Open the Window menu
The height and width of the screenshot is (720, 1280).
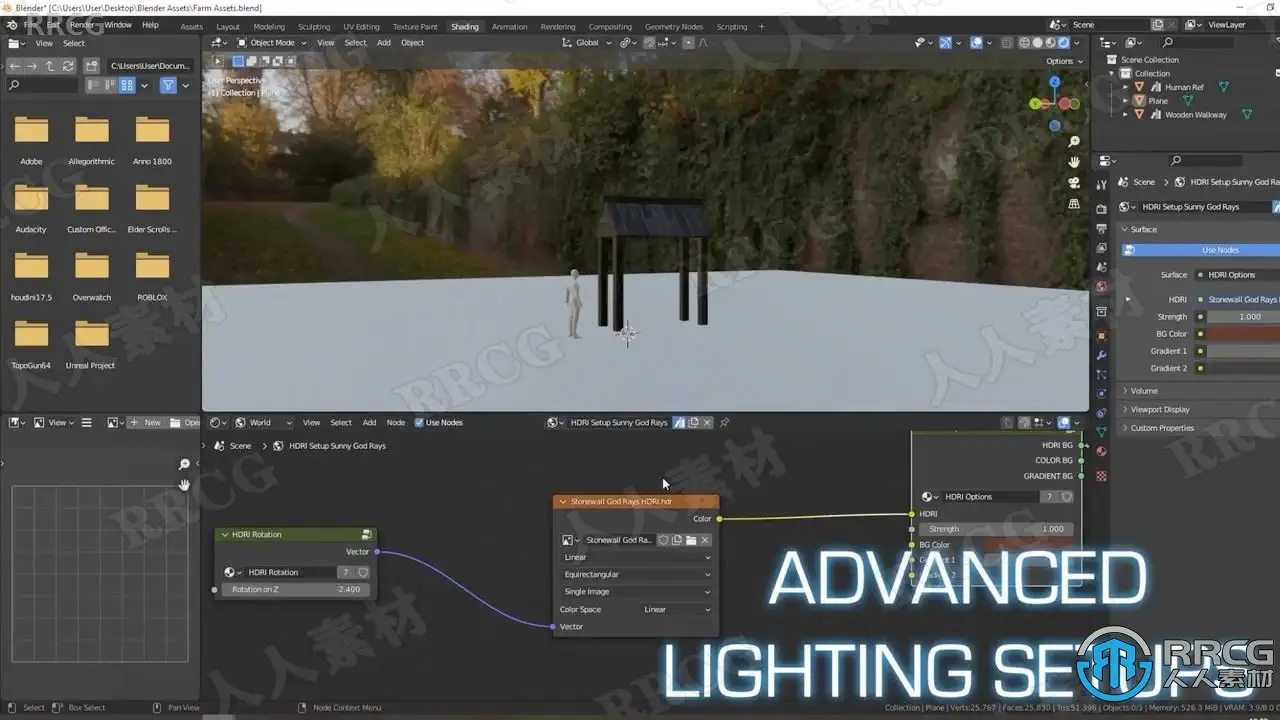point(118,25)
